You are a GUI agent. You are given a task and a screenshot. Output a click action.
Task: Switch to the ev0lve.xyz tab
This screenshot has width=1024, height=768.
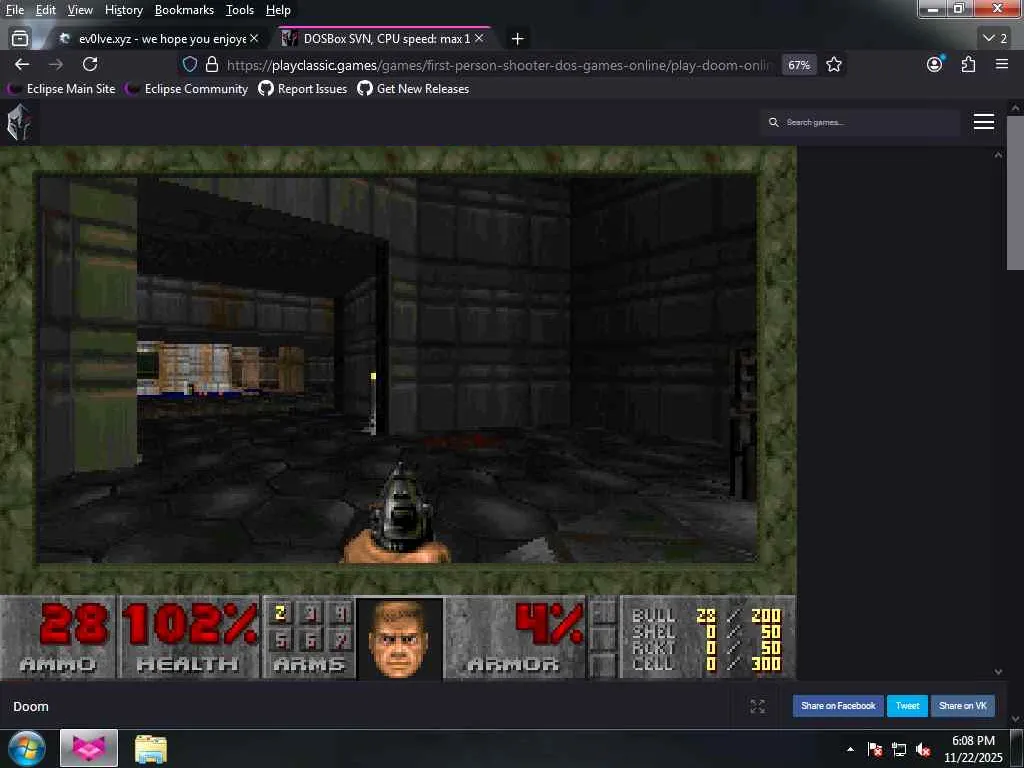tap(157, 39)
